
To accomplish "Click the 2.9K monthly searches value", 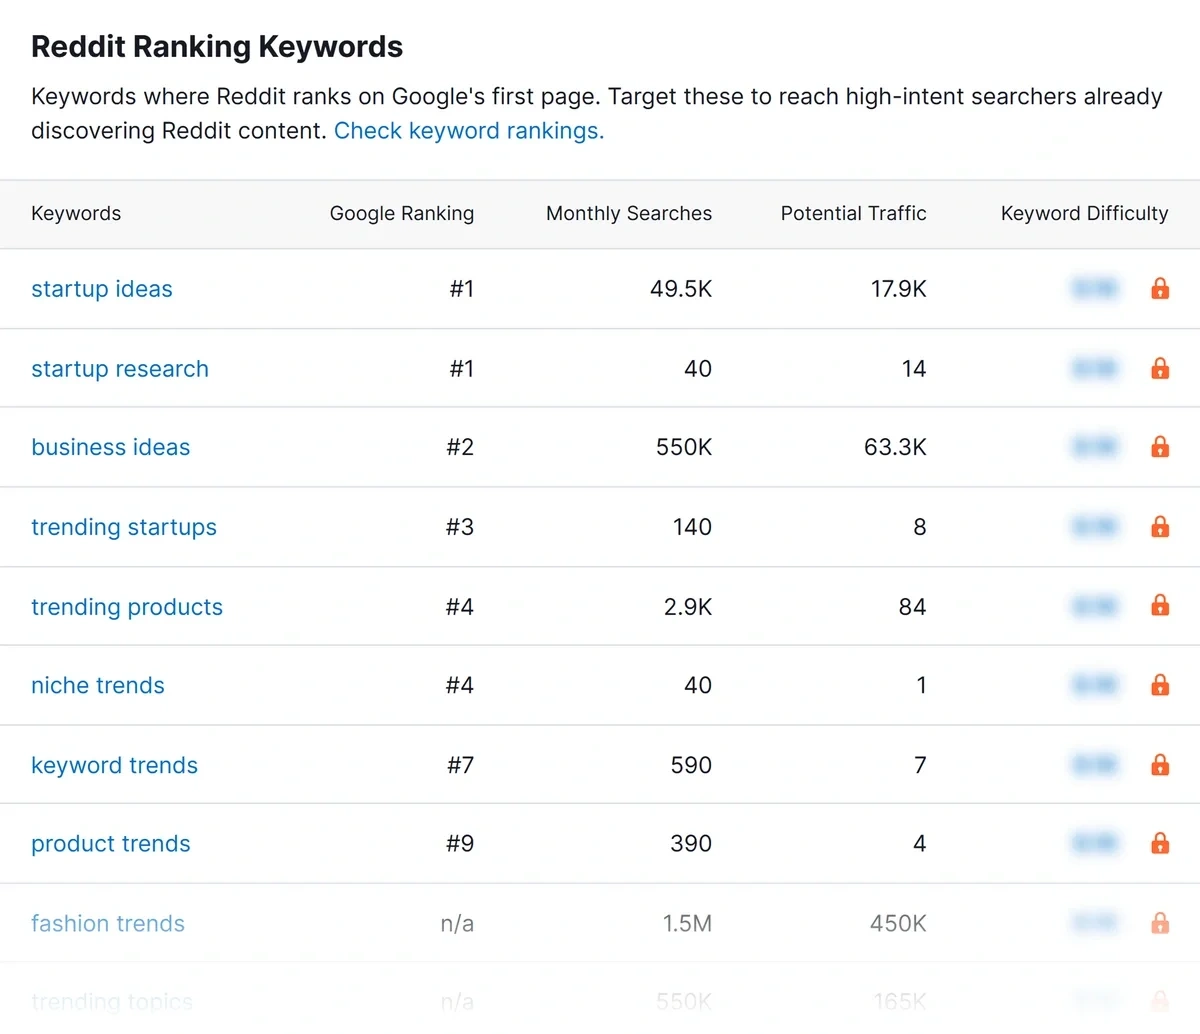I will 688,607.
